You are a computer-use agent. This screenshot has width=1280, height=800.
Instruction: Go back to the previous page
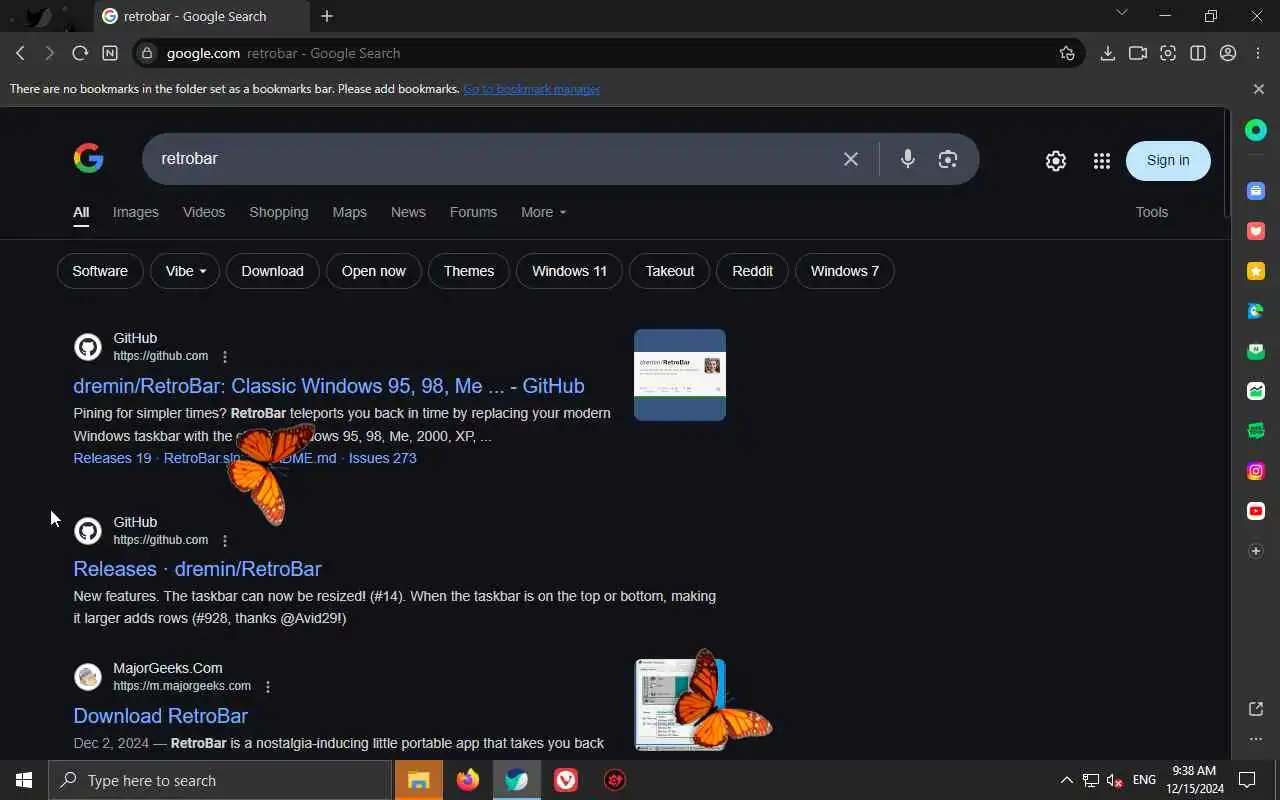point(20,53)
